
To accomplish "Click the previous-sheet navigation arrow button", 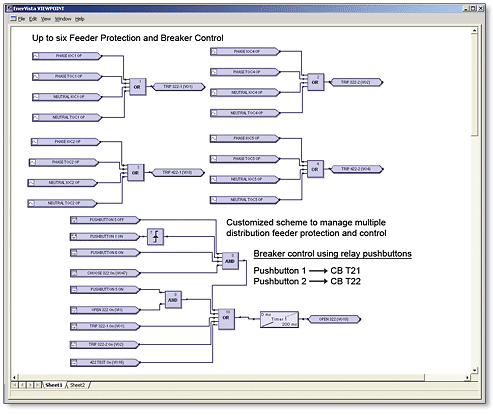I will [x=22, y=385].
